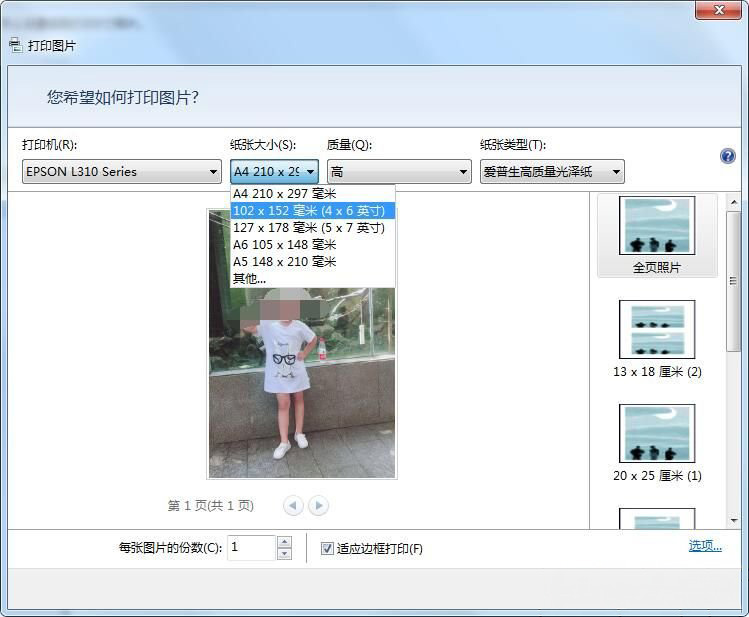The width and height of the screenshot is (749, 617).
Task: Close the print pictures dialog
Action: [x=719, y=10]
